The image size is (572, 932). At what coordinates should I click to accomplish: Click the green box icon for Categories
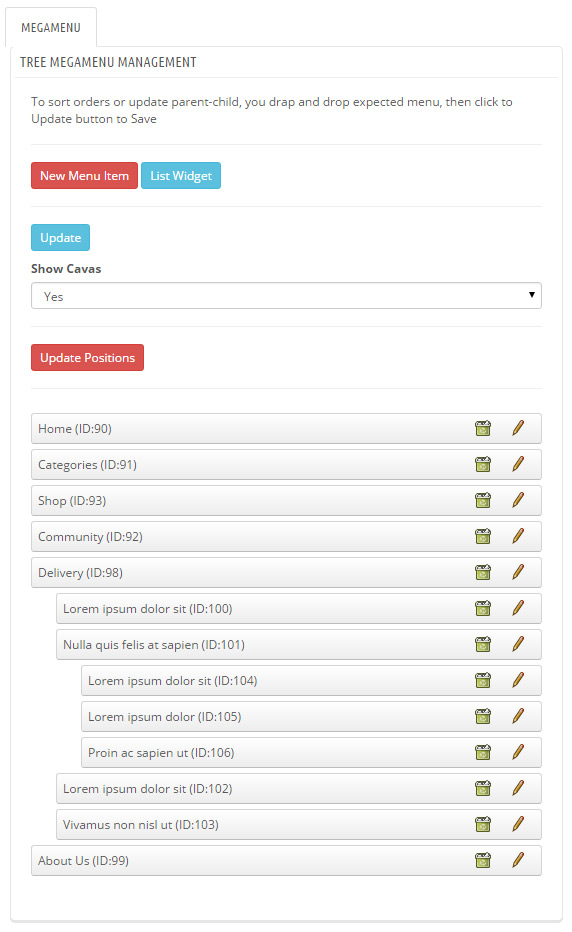tap(483, 464)
